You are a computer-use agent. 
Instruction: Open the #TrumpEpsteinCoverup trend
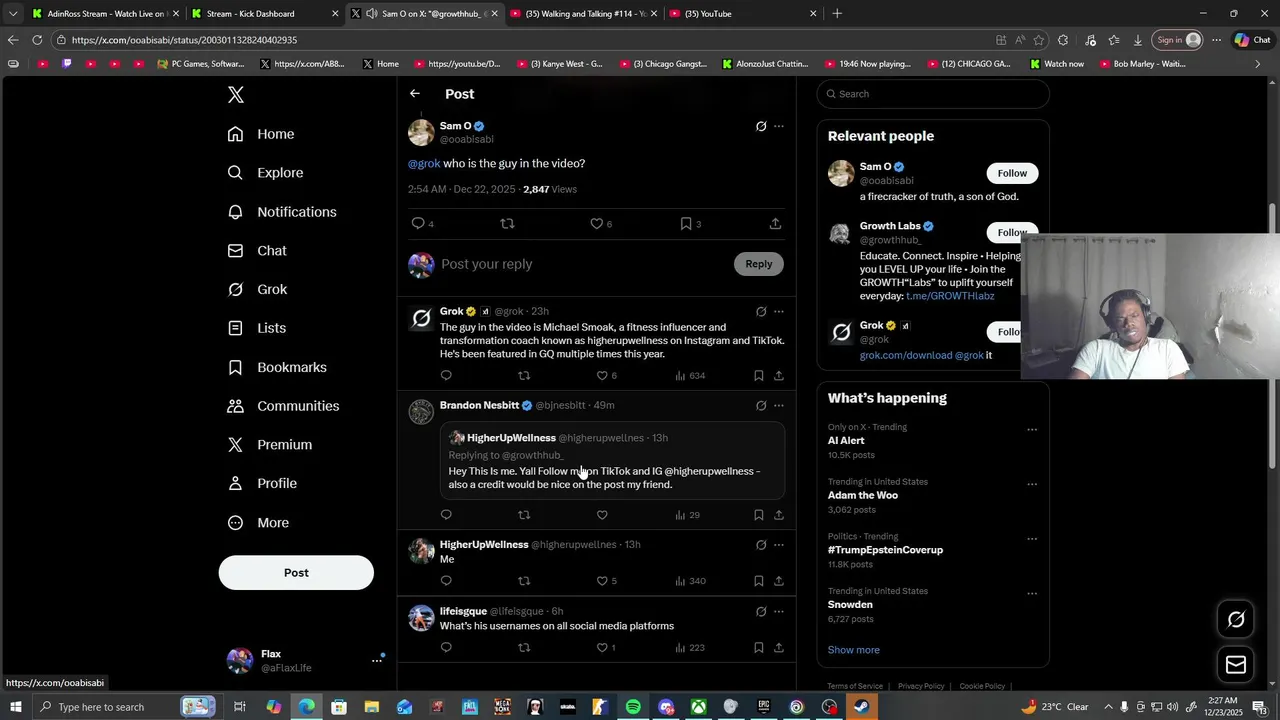tap(885, 550)
